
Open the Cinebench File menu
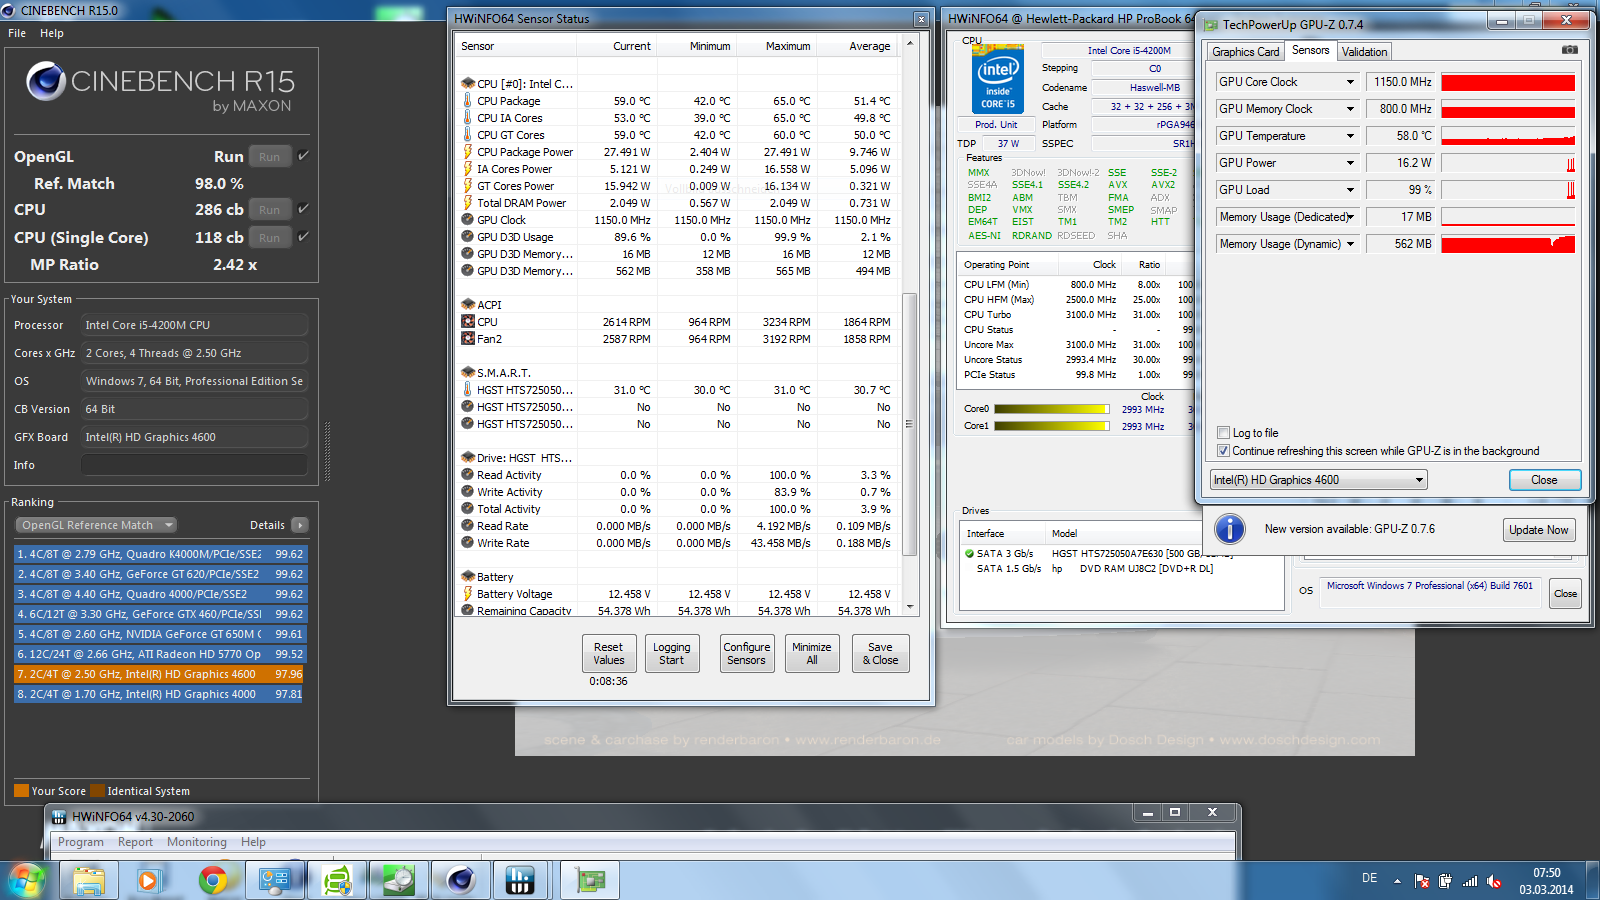tap(17, 33)
